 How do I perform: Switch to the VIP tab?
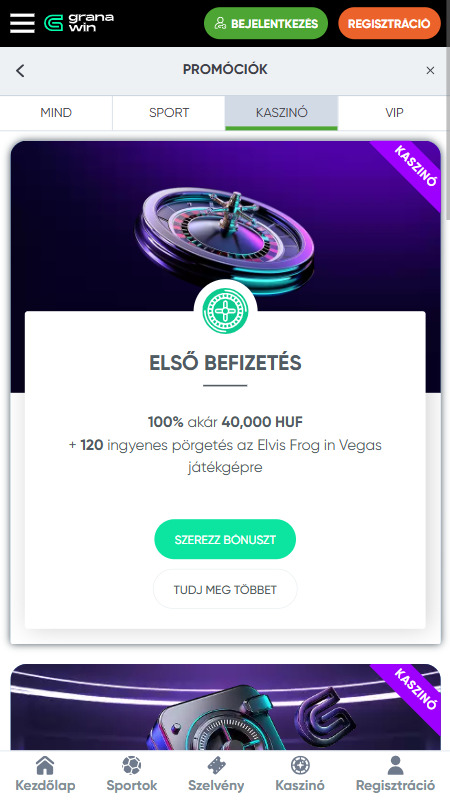394,113
